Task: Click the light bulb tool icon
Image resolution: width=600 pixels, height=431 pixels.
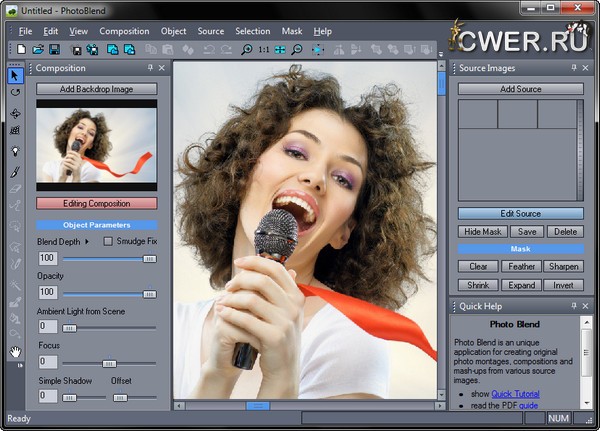Action: click(x=15, y=151)
